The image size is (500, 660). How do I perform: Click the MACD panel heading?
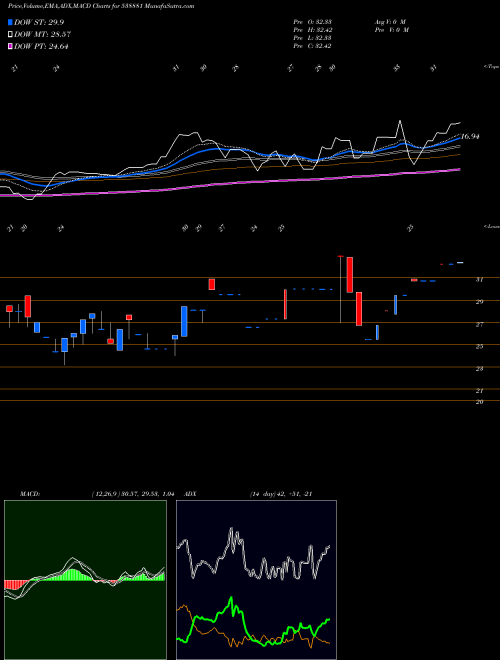pyautogui.click(x=29, y=494)
